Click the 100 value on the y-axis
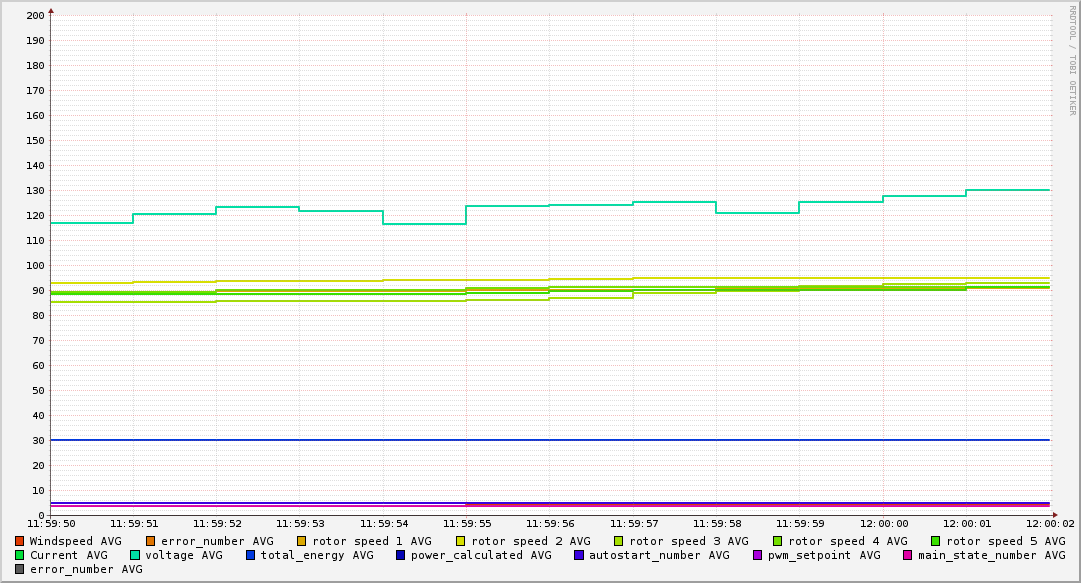 click(35, 266)
